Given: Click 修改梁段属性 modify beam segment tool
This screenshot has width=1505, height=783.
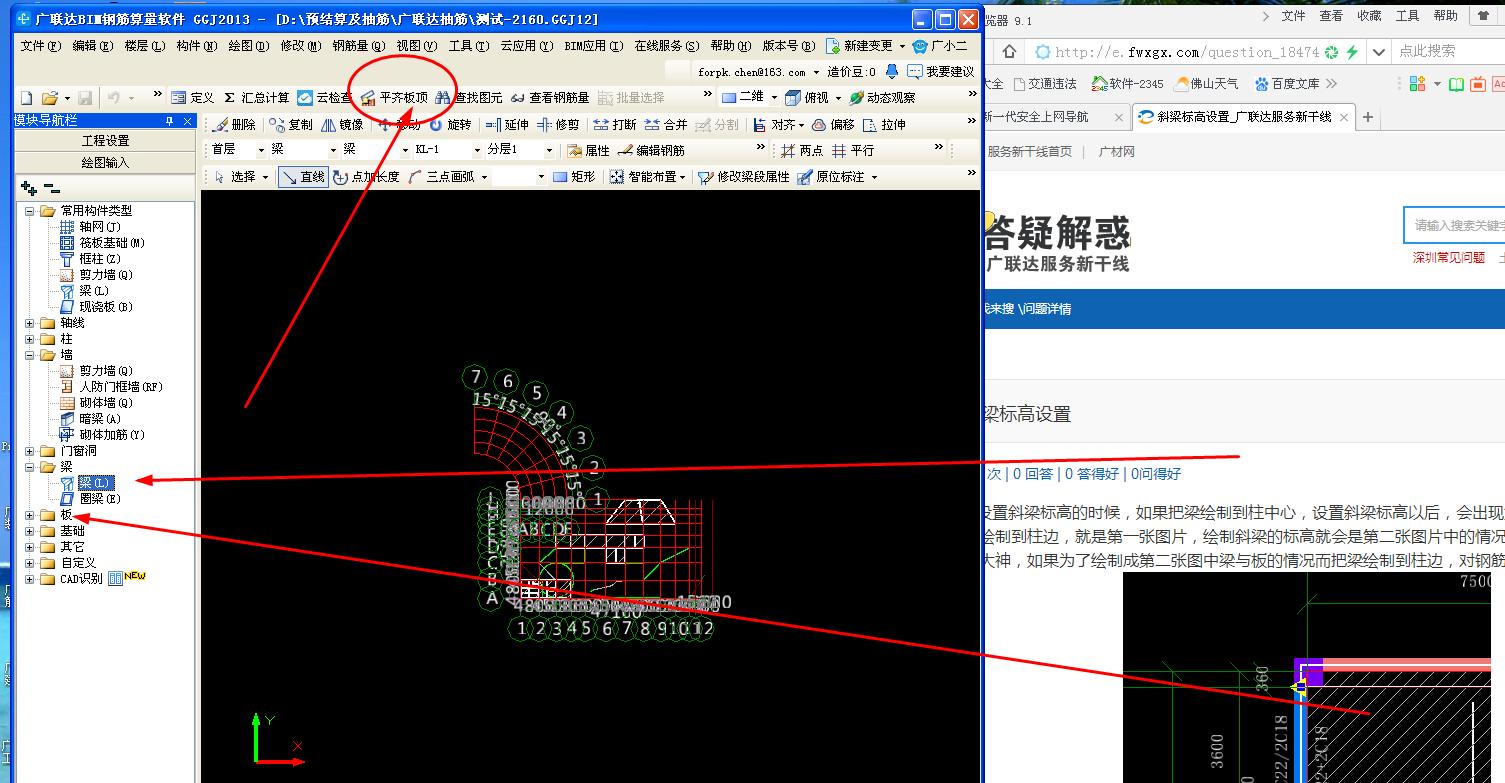Looking at the screenshot, I should 744,177.
